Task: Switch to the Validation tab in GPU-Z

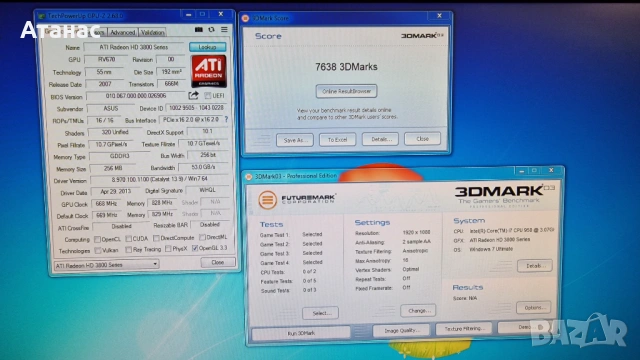Action: pyautogui.click(x=152, y=32)
